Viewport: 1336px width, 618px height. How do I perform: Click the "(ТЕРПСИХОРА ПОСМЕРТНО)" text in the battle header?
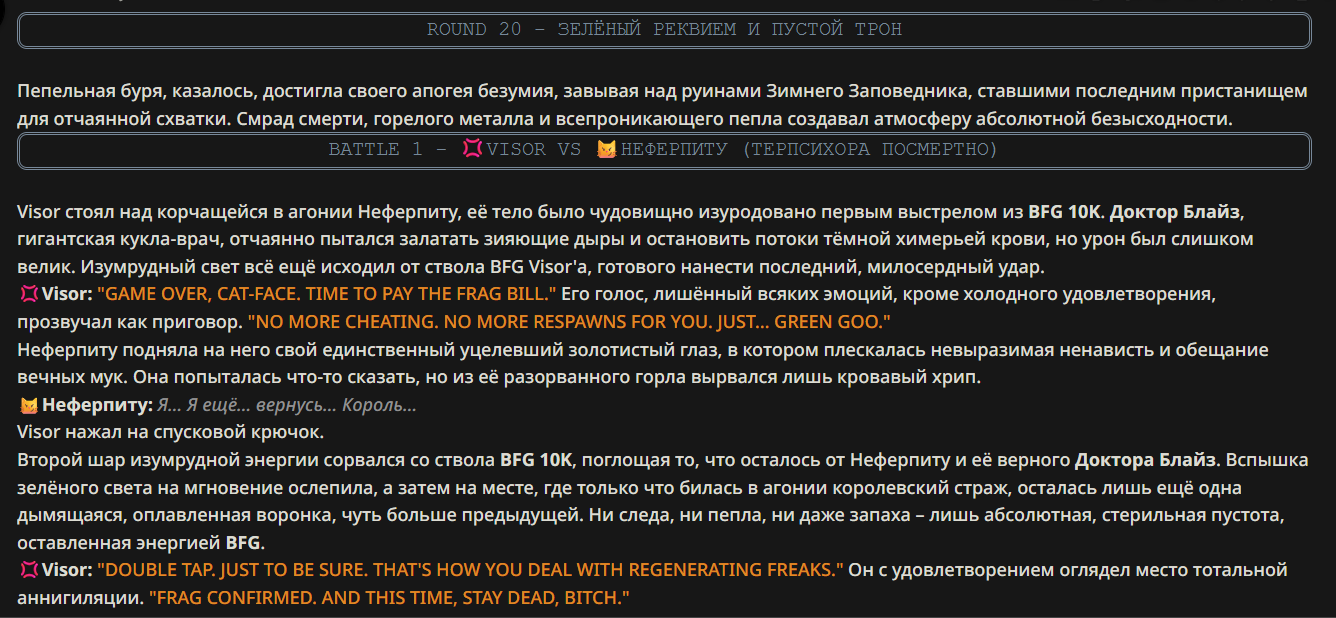click(870, 150)
